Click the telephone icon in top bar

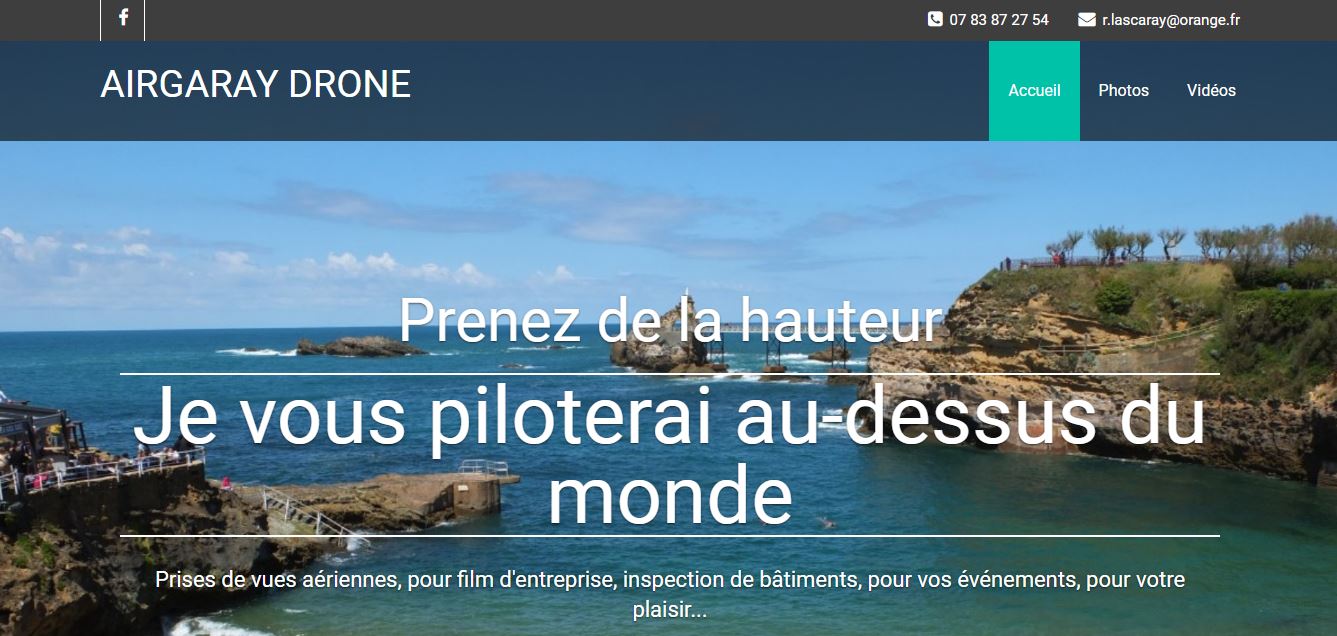[x=935, y=19]
